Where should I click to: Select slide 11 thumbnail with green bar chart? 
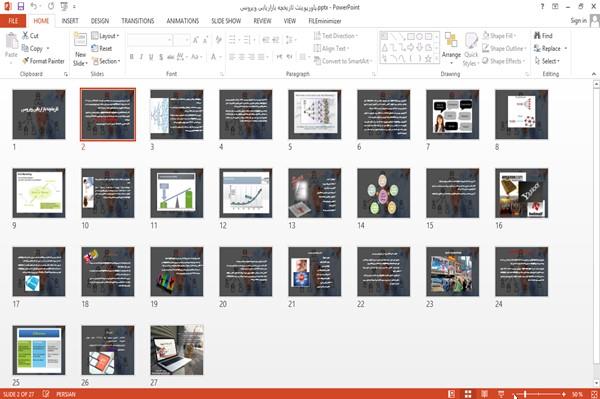tap(177, 193)
